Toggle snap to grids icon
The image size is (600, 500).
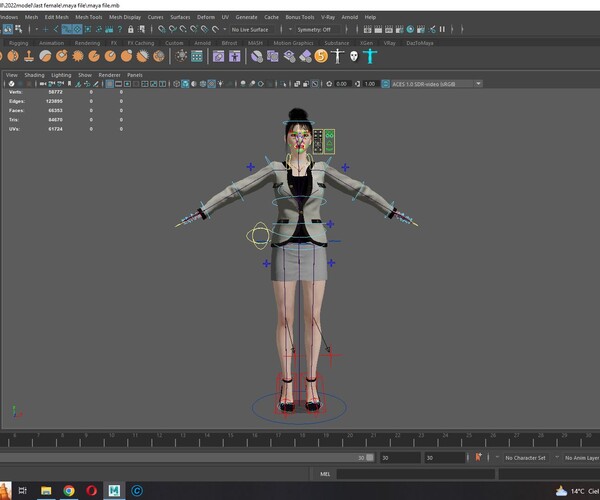click(162, 29)
